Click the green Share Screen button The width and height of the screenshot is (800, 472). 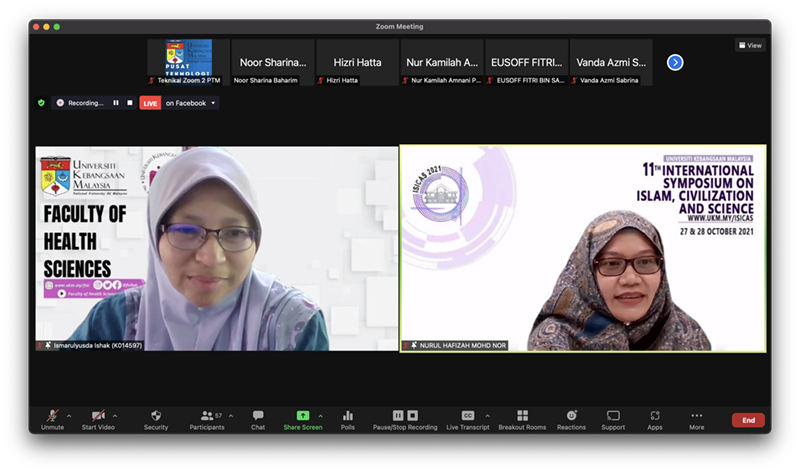[302, 418]
